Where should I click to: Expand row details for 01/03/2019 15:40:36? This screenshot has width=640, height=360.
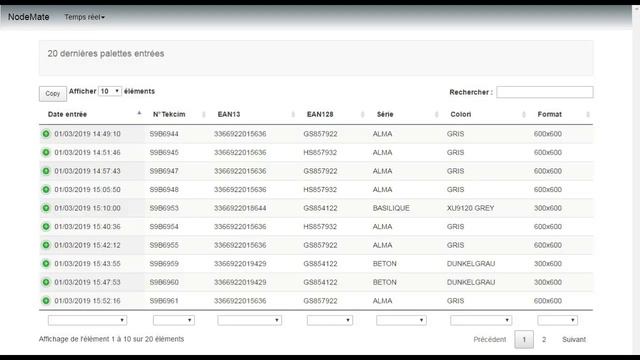pyautogui.click(x=46, y=227)
